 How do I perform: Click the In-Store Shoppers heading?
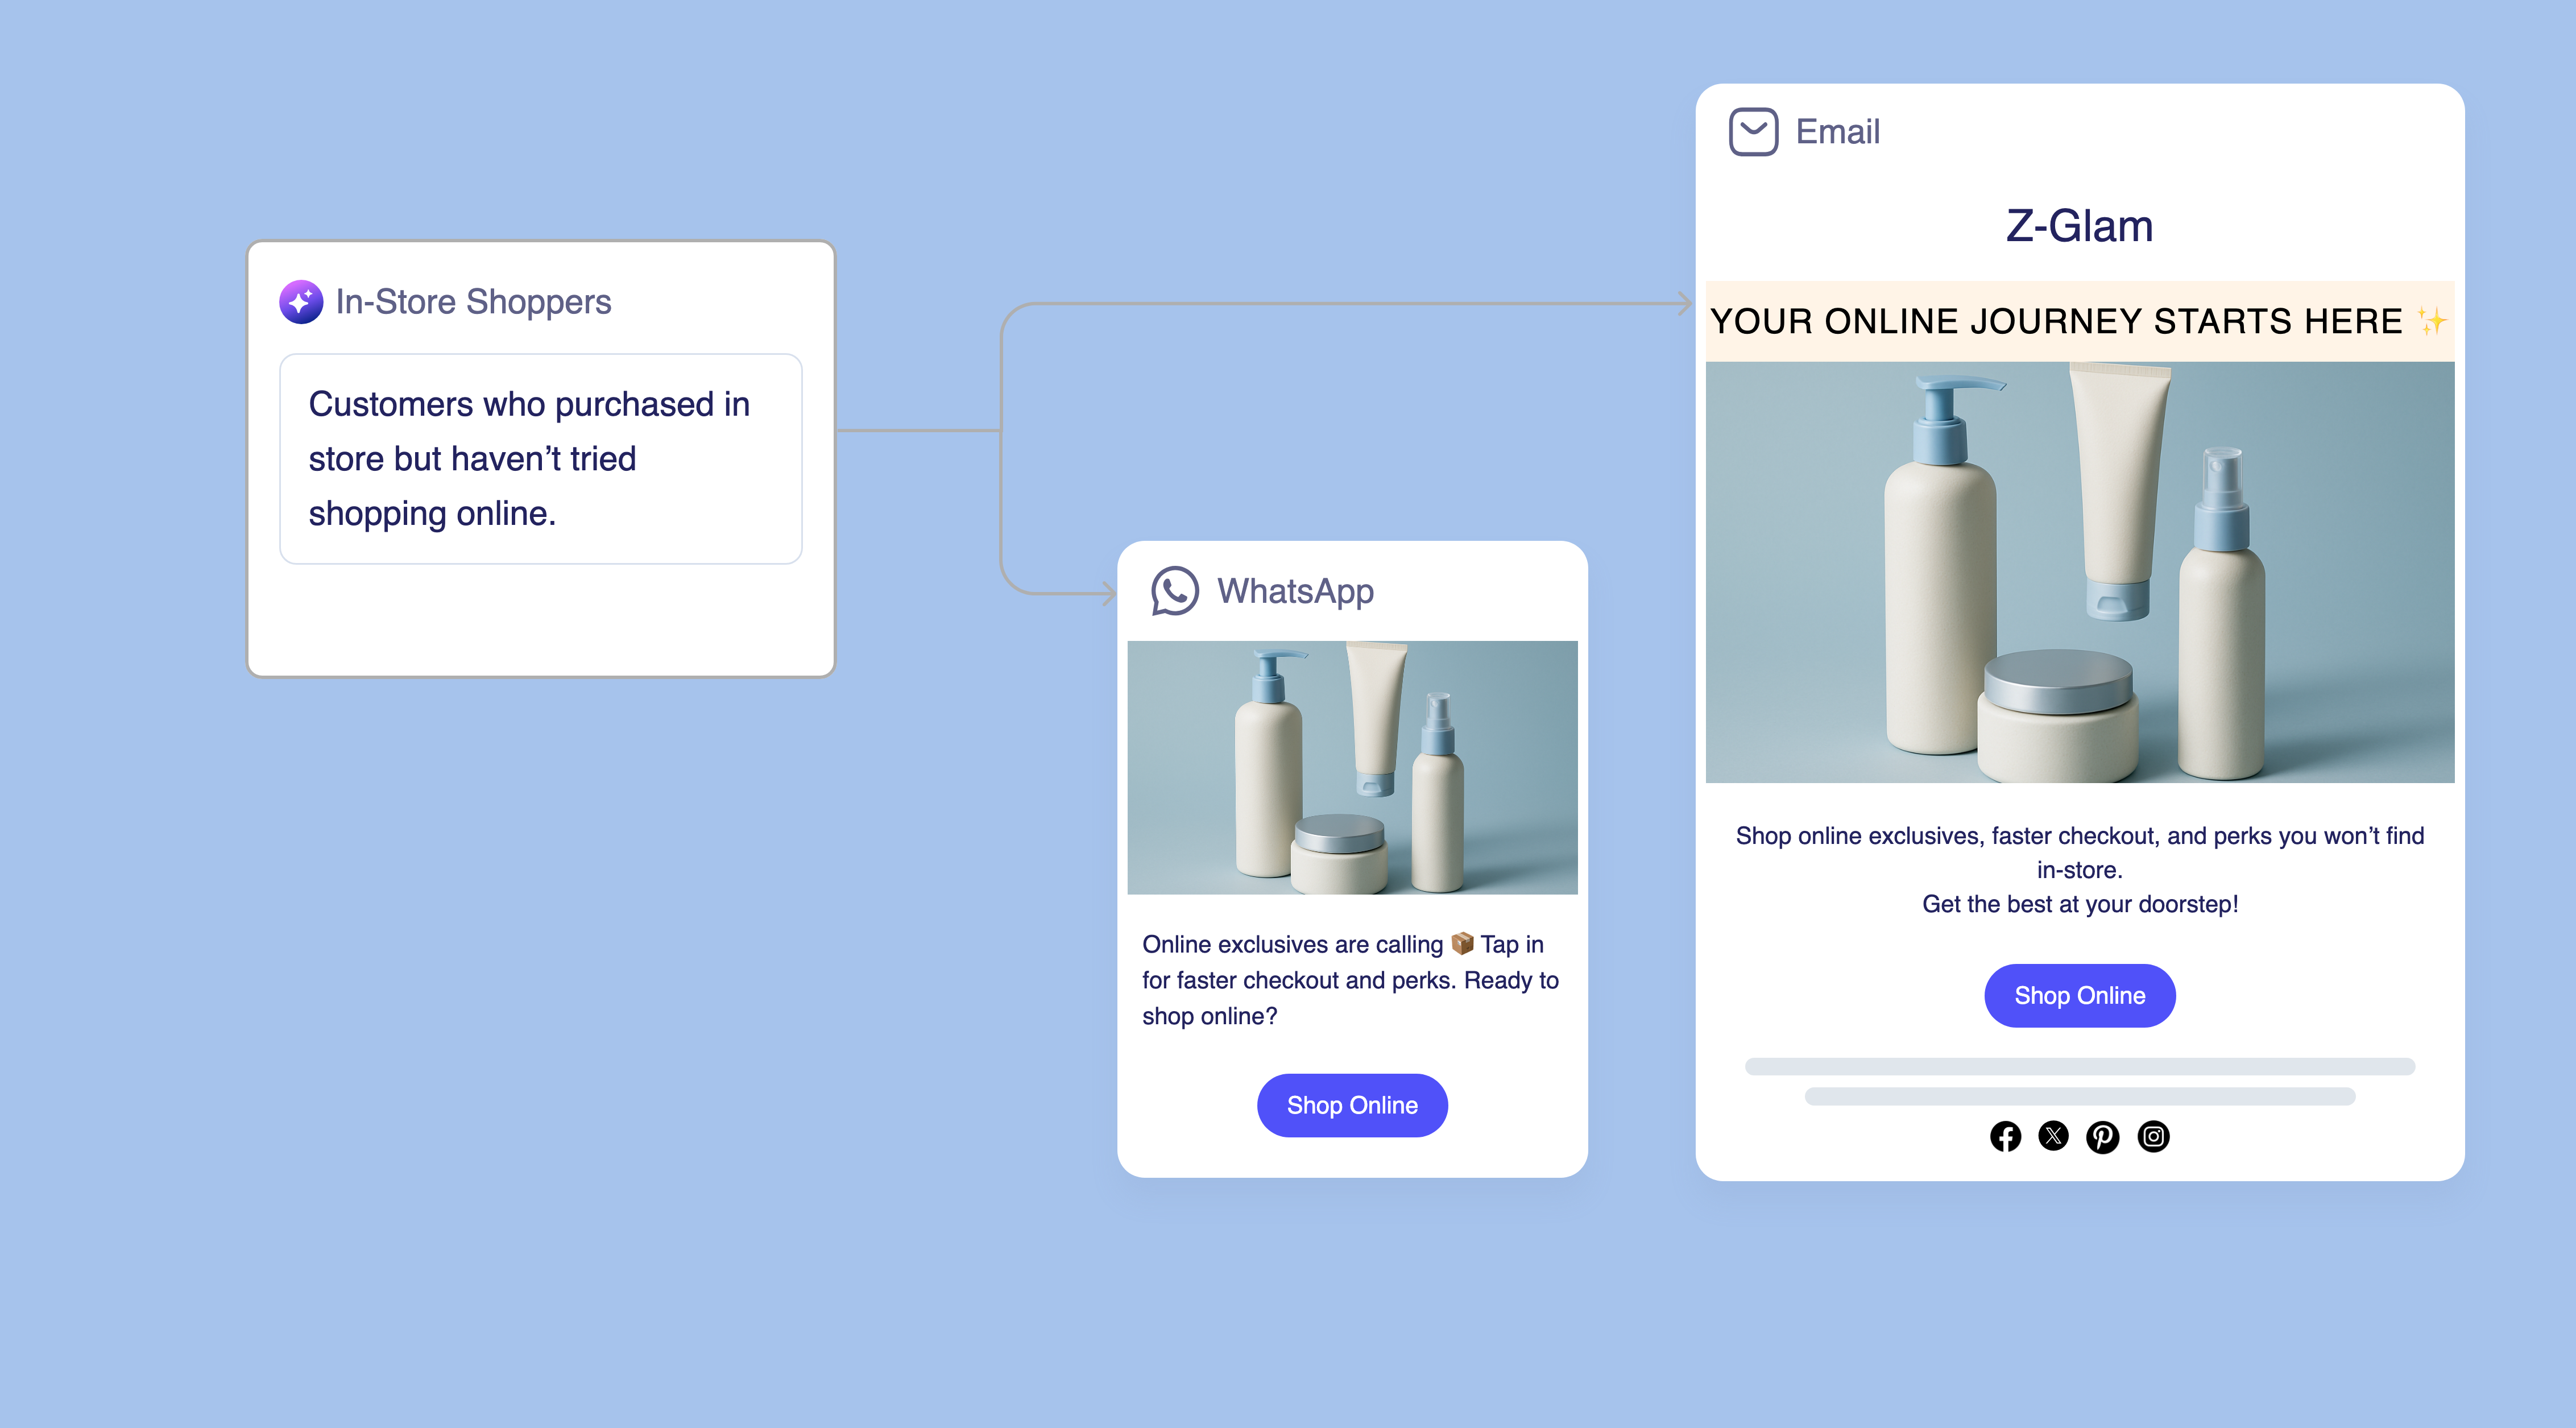(473, 302)
